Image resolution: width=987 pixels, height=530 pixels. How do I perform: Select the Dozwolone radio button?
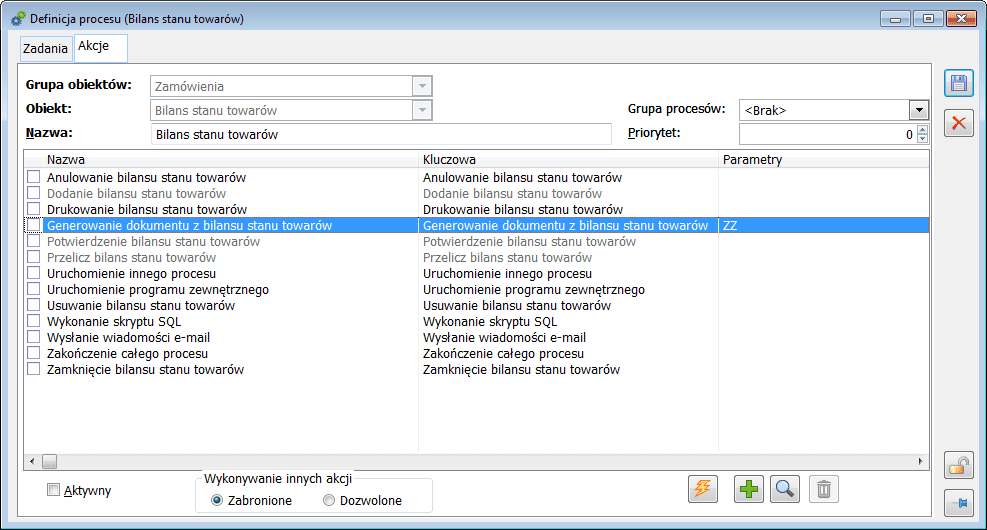click(x=329, y=500)
